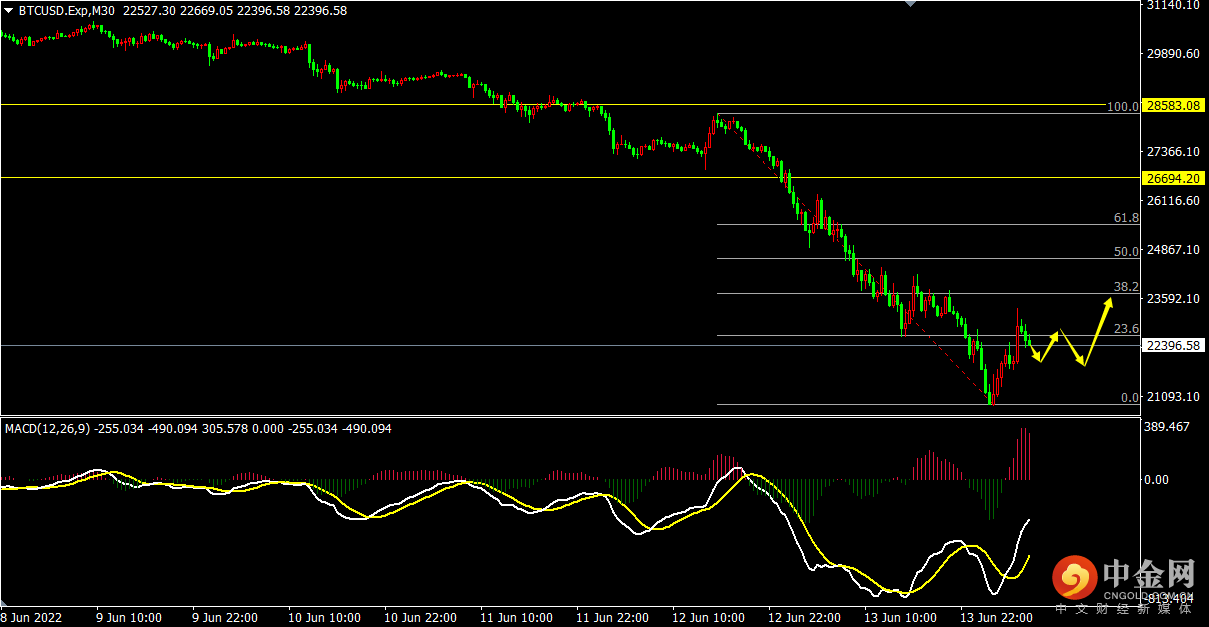Click the open price 22527.30 in header
The height and width of the screenshot is (627, 1209).
150,11
